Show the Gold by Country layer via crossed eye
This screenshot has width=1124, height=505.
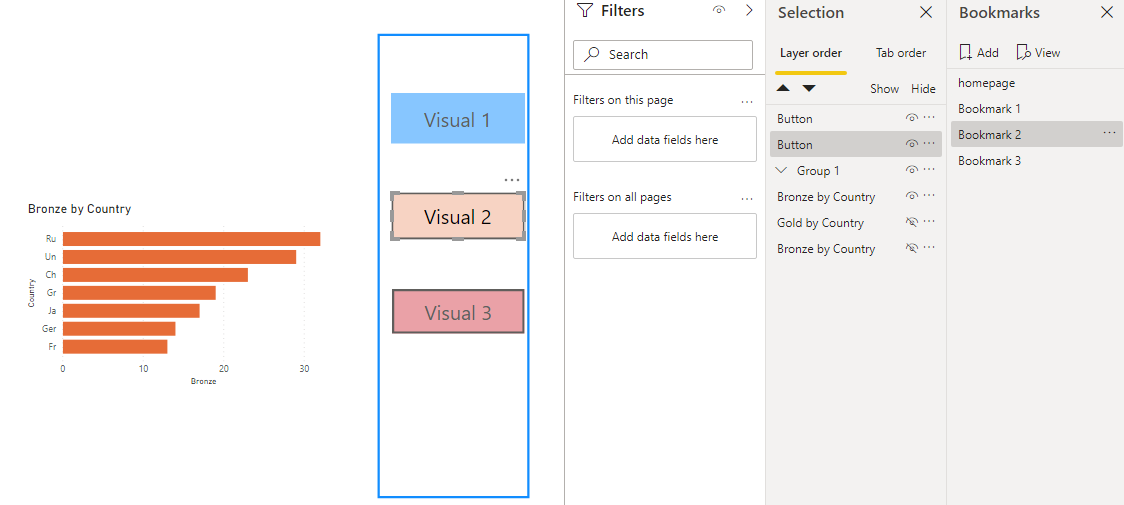pyautogui.click(x=912, y=222)
